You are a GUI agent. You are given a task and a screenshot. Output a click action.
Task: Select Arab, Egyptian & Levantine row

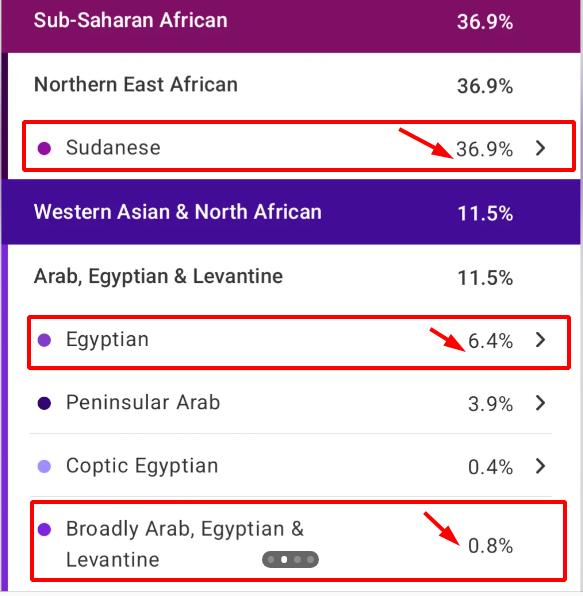pos(294,277)
